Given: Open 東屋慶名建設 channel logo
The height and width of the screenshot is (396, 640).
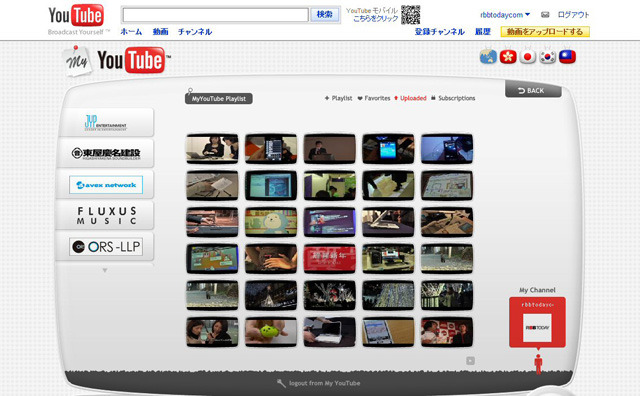Looking at the screenshot, I should point(106,154).
